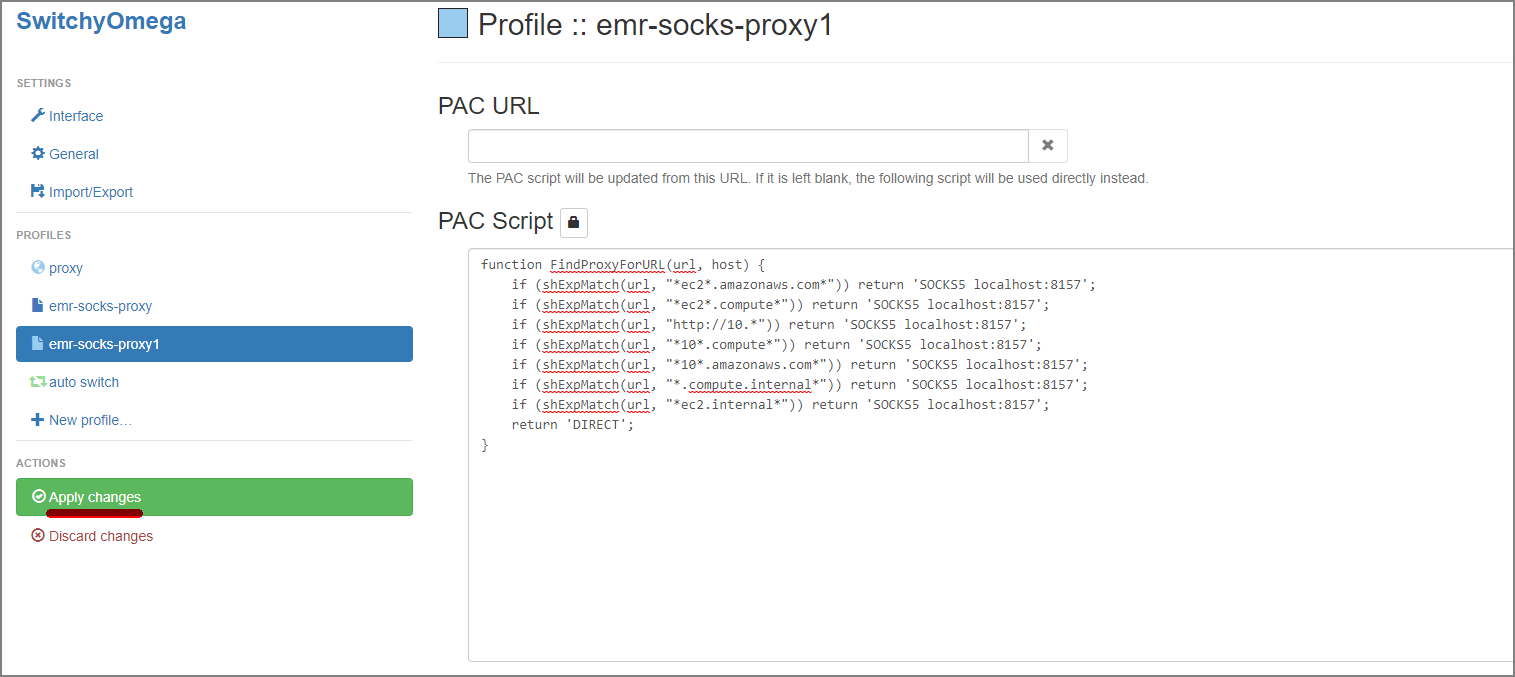The width and height of the screenshot is (1515, 677).
Task: Click the blue profile color swatch
Action: point(453,22)
